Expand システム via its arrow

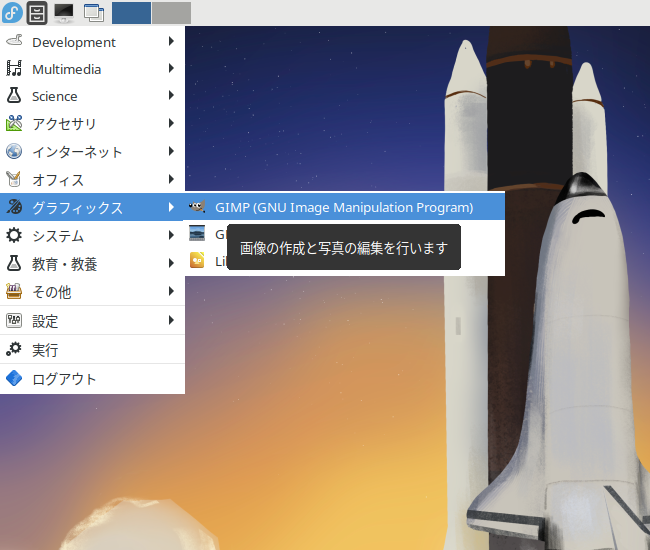pyautogui.click(x=171, y=235)
